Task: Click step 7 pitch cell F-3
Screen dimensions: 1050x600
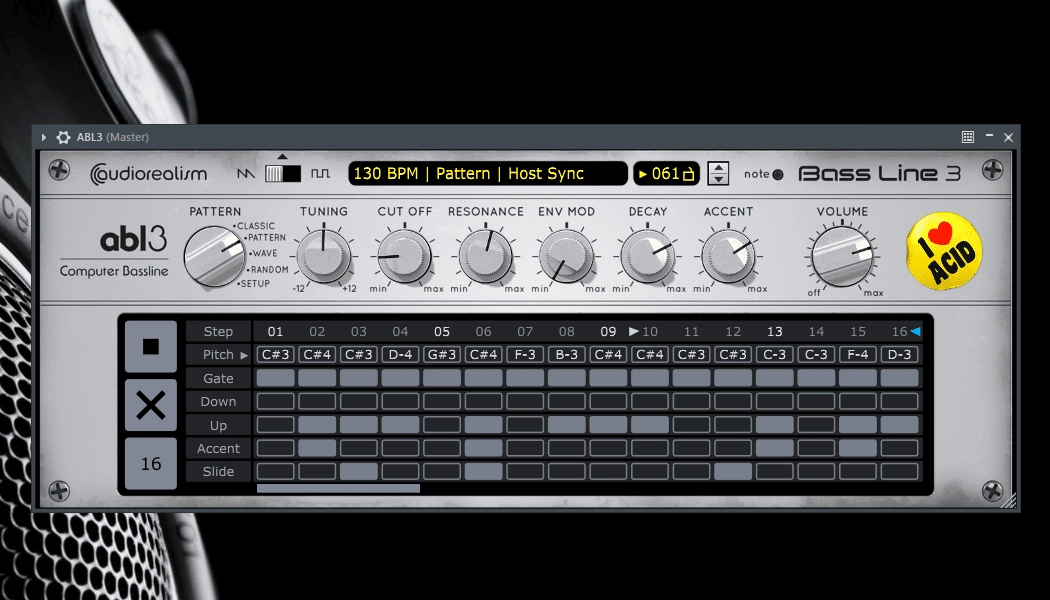Action: pyautogui.click(x=525, y=354)
